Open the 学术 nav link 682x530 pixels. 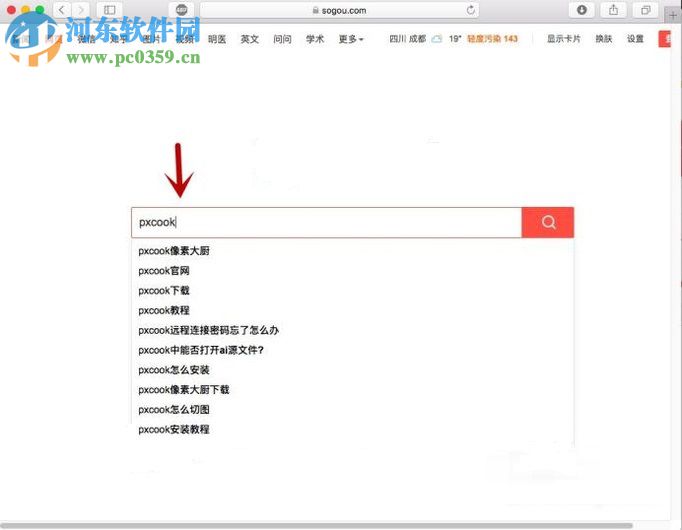pos(315,39)
